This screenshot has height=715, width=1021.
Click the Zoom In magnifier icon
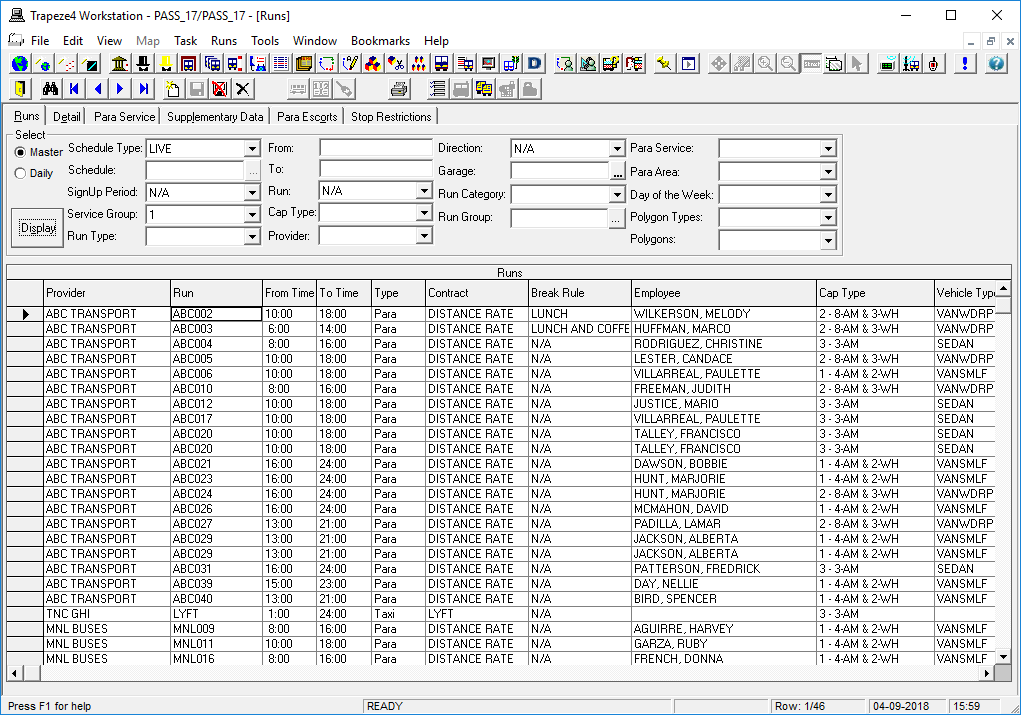[x=766, y=62]
